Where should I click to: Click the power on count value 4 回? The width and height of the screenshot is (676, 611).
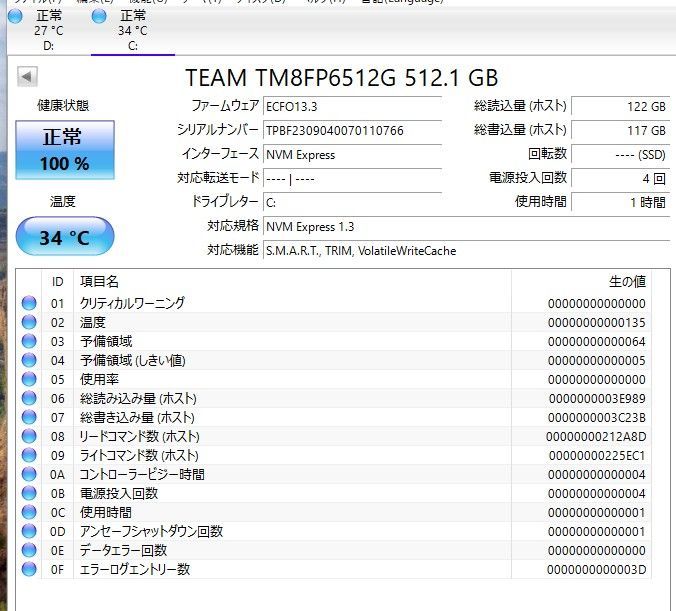coord(620,179)
